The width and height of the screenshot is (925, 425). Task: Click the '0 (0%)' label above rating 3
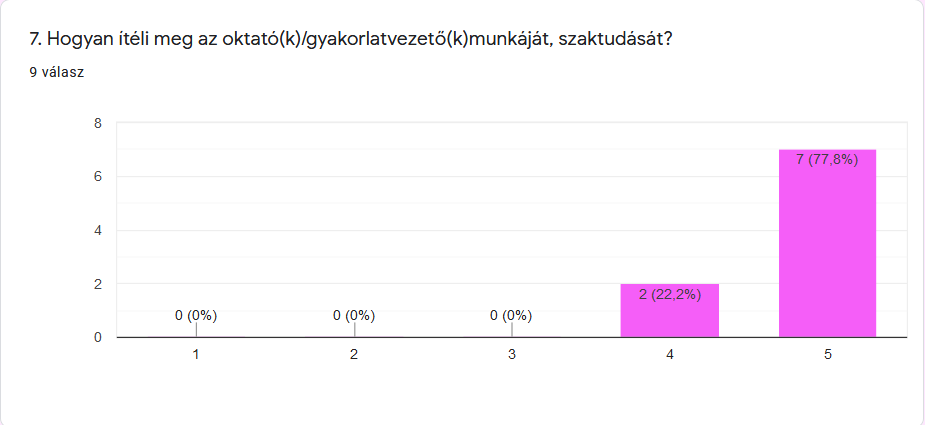[x=511, y=316]
